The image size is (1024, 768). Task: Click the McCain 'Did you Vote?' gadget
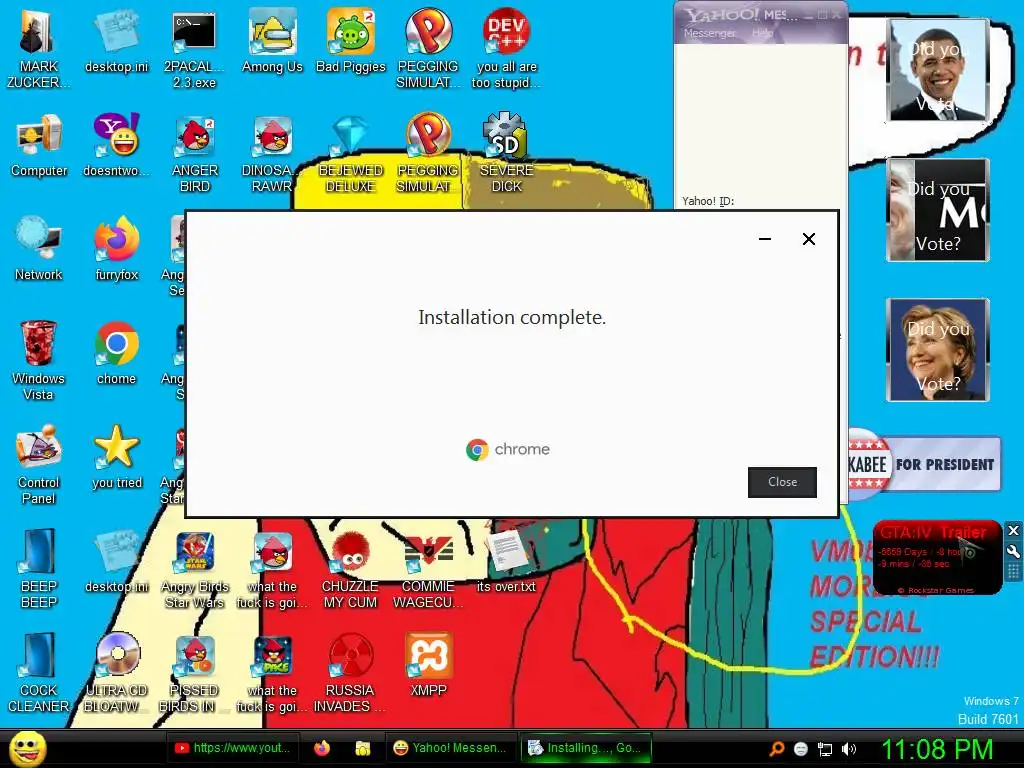click(938, 210)
